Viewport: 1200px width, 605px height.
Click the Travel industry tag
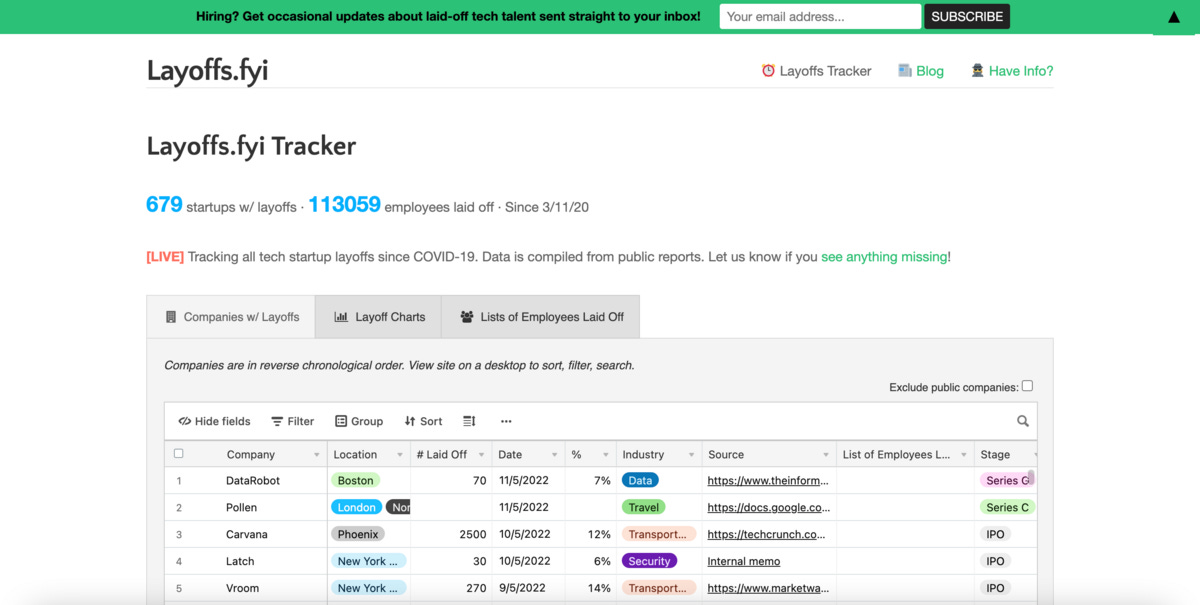(643, 507)
